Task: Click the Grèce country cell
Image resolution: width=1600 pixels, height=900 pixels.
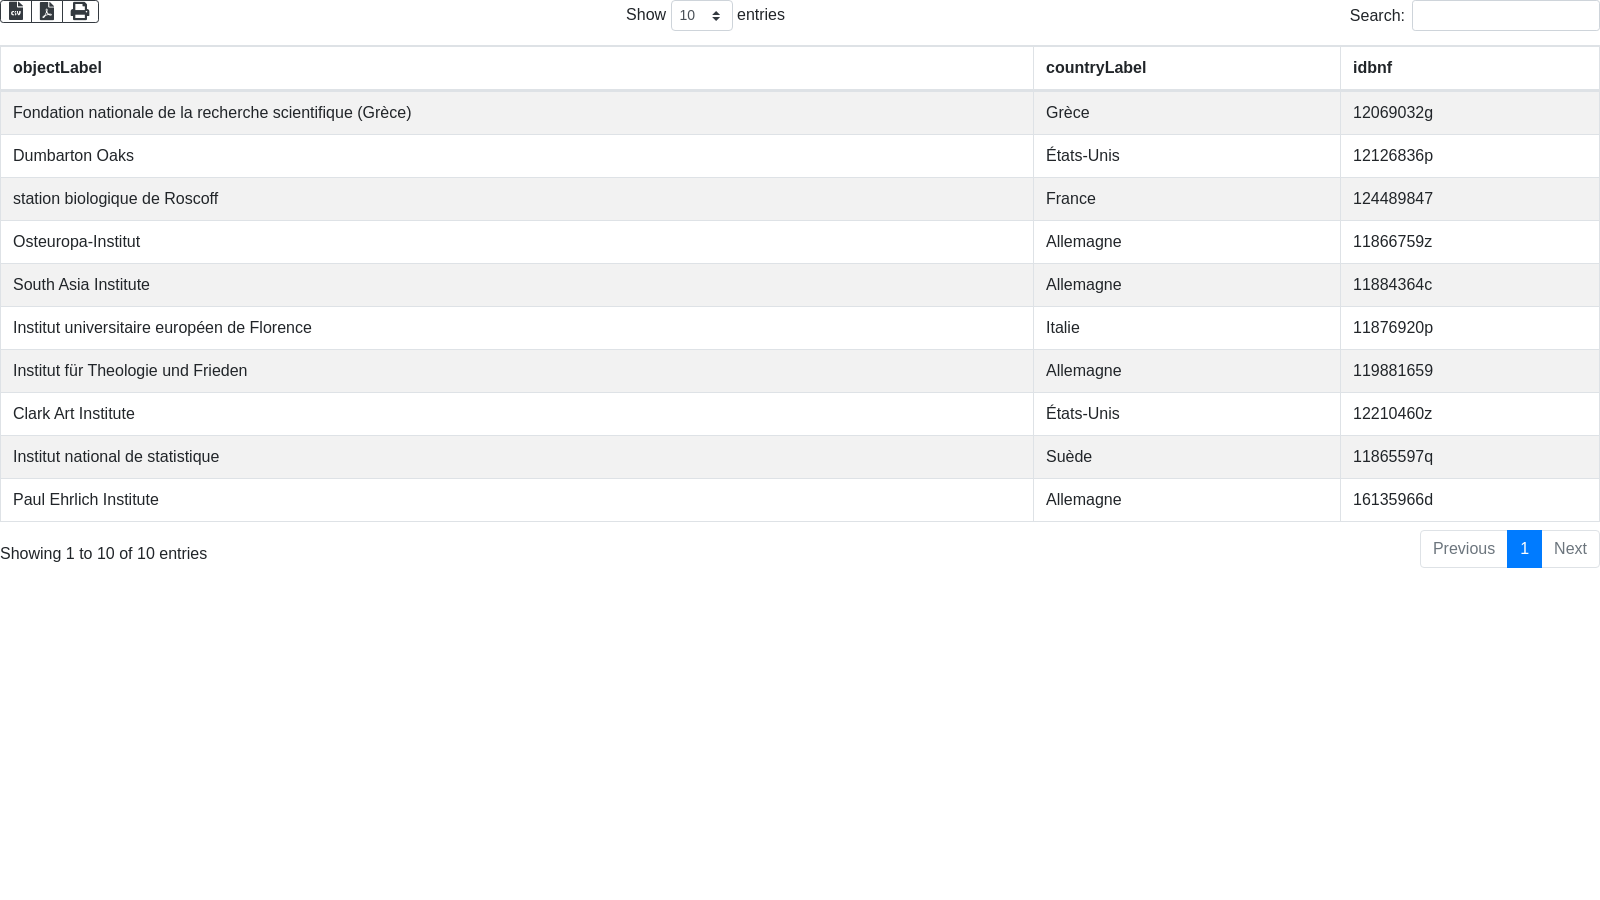Action: click(x=1187, y=113)
